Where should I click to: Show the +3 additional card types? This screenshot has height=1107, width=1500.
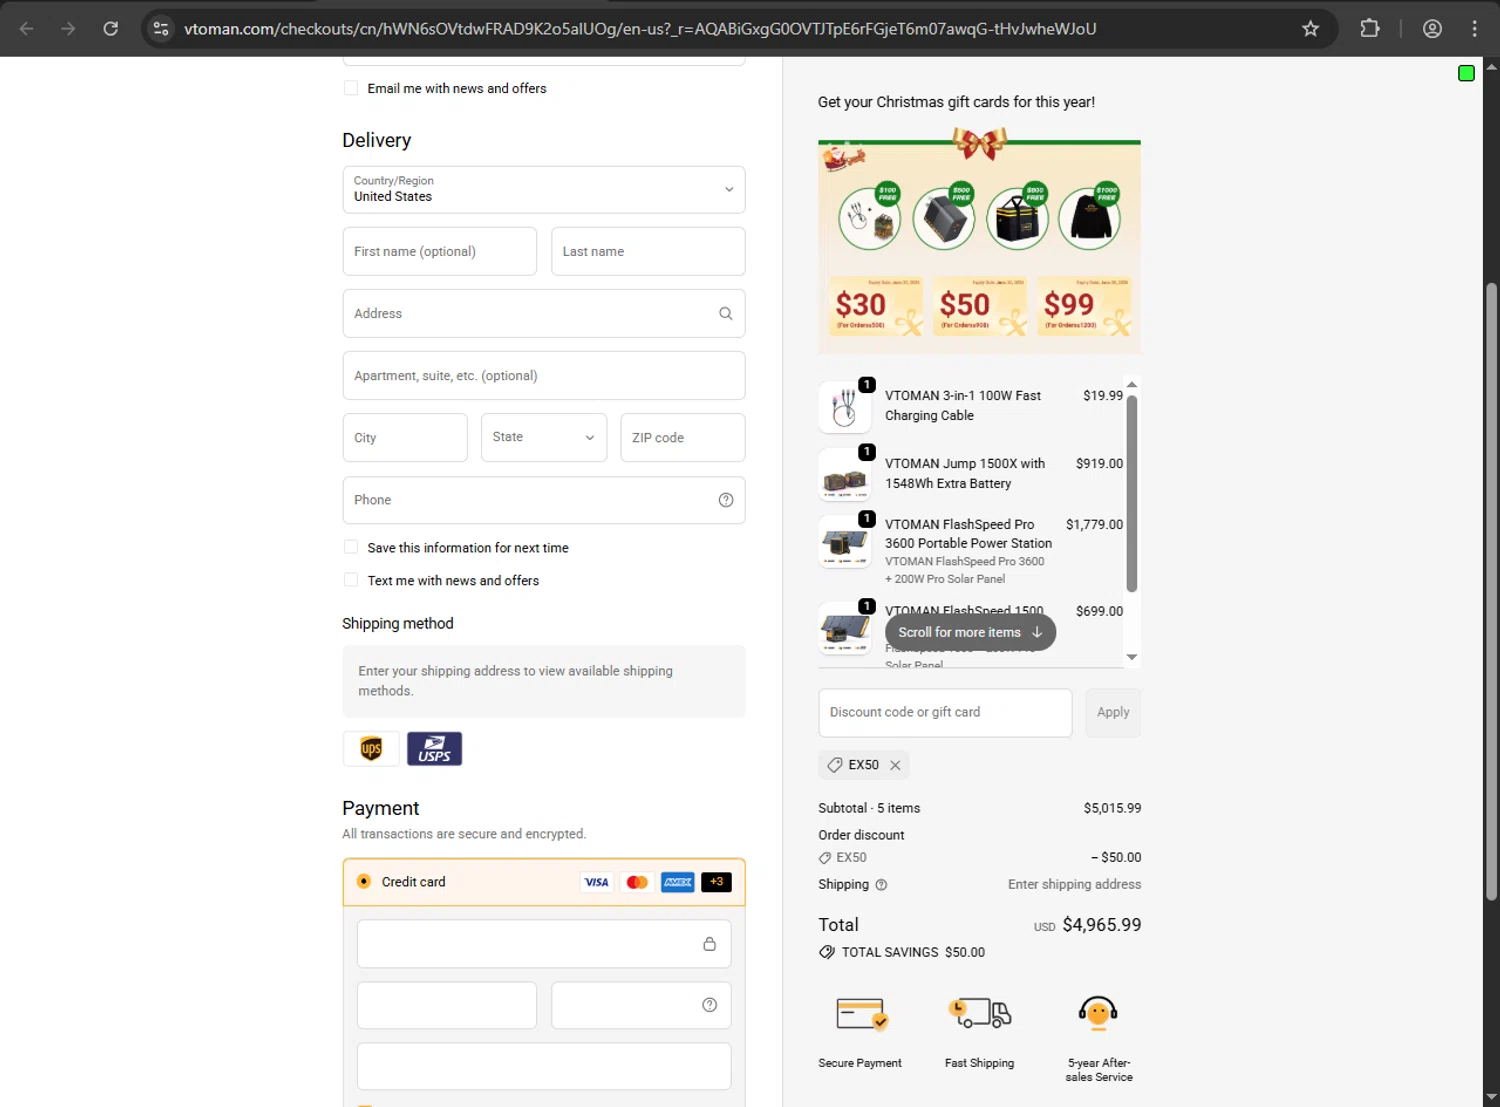716,882
